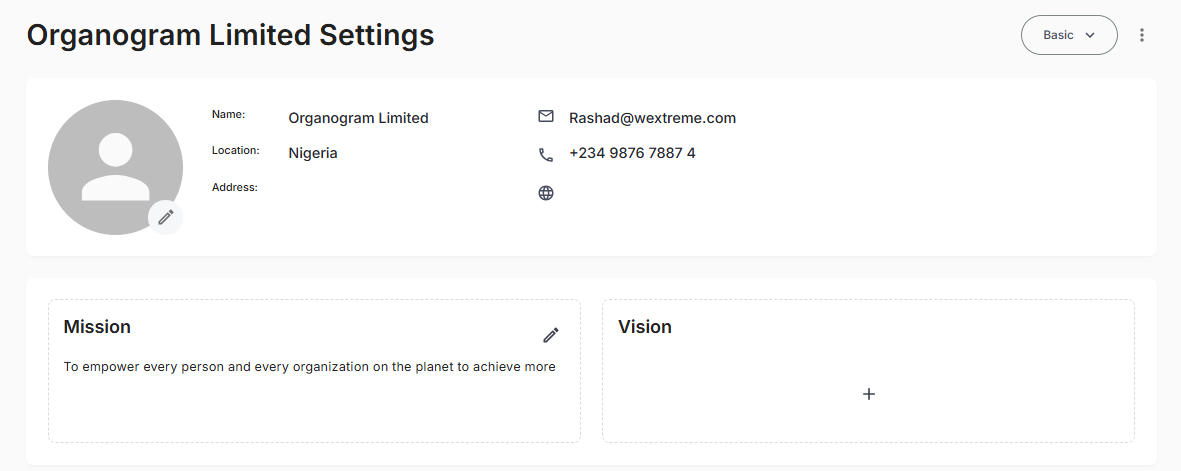1181x471 pixels.
Task: Add a Vision with the plus icon
Action: [x=869, y=394]
